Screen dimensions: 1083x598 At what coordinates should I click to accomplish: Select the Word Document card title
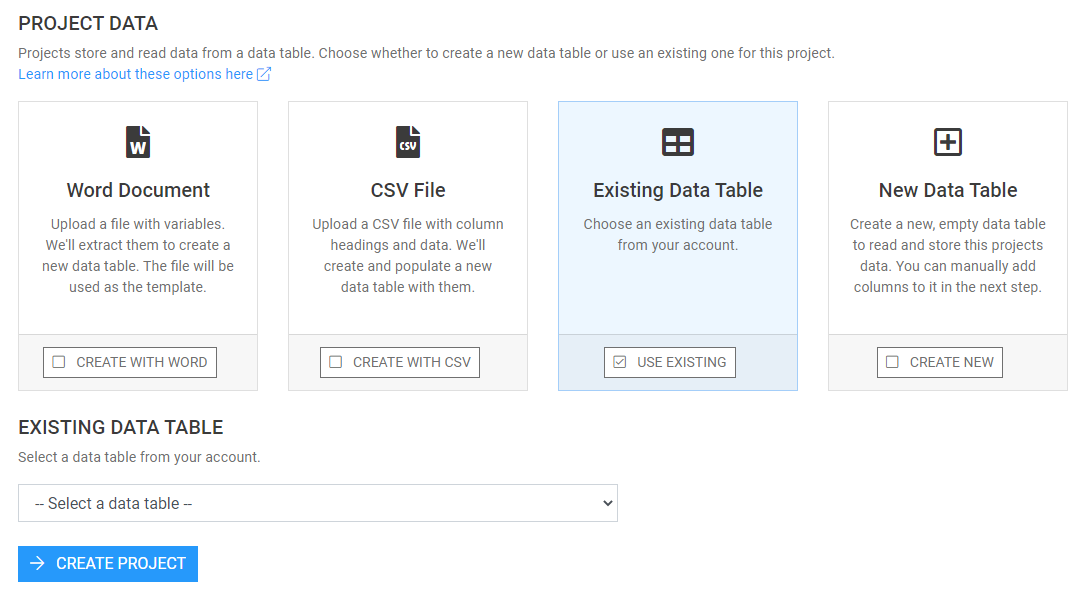tap(138, 190)
